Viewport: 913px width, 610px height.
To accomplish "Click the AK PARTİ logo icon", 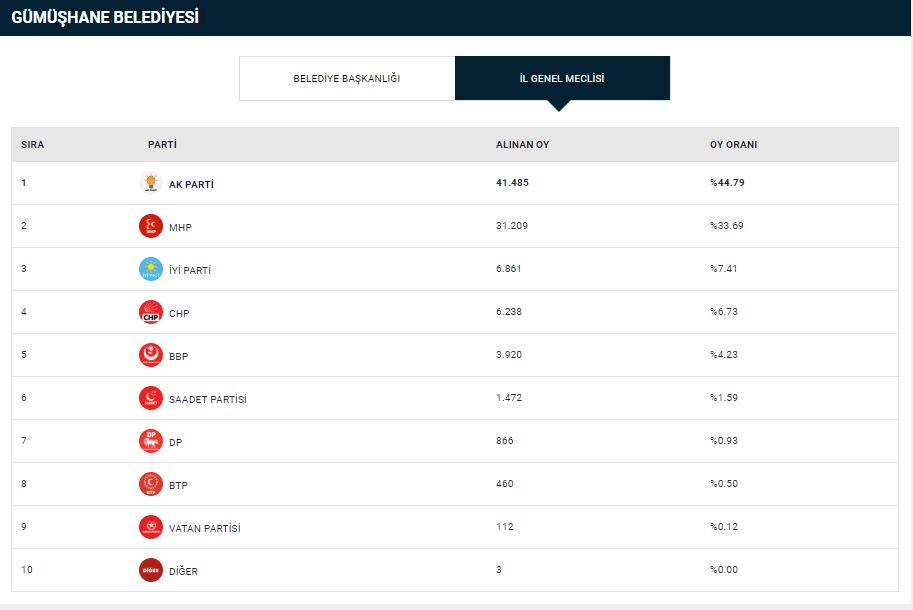I will (151, 183).
